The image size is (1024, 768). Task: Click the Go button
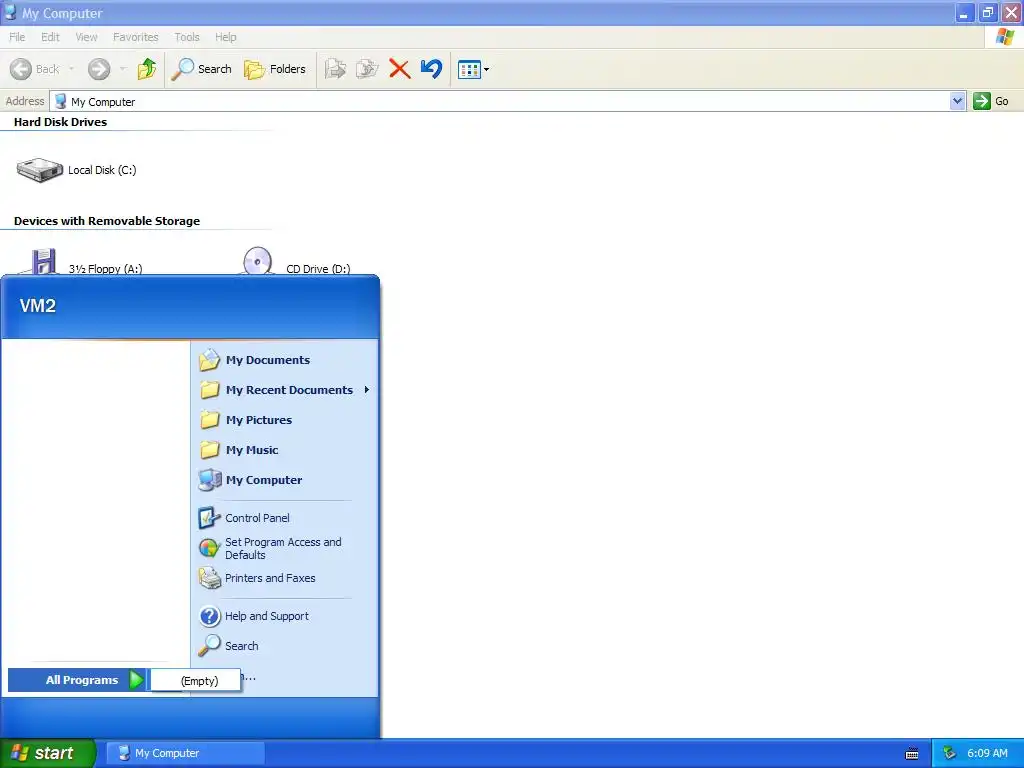tap(991, 101)
